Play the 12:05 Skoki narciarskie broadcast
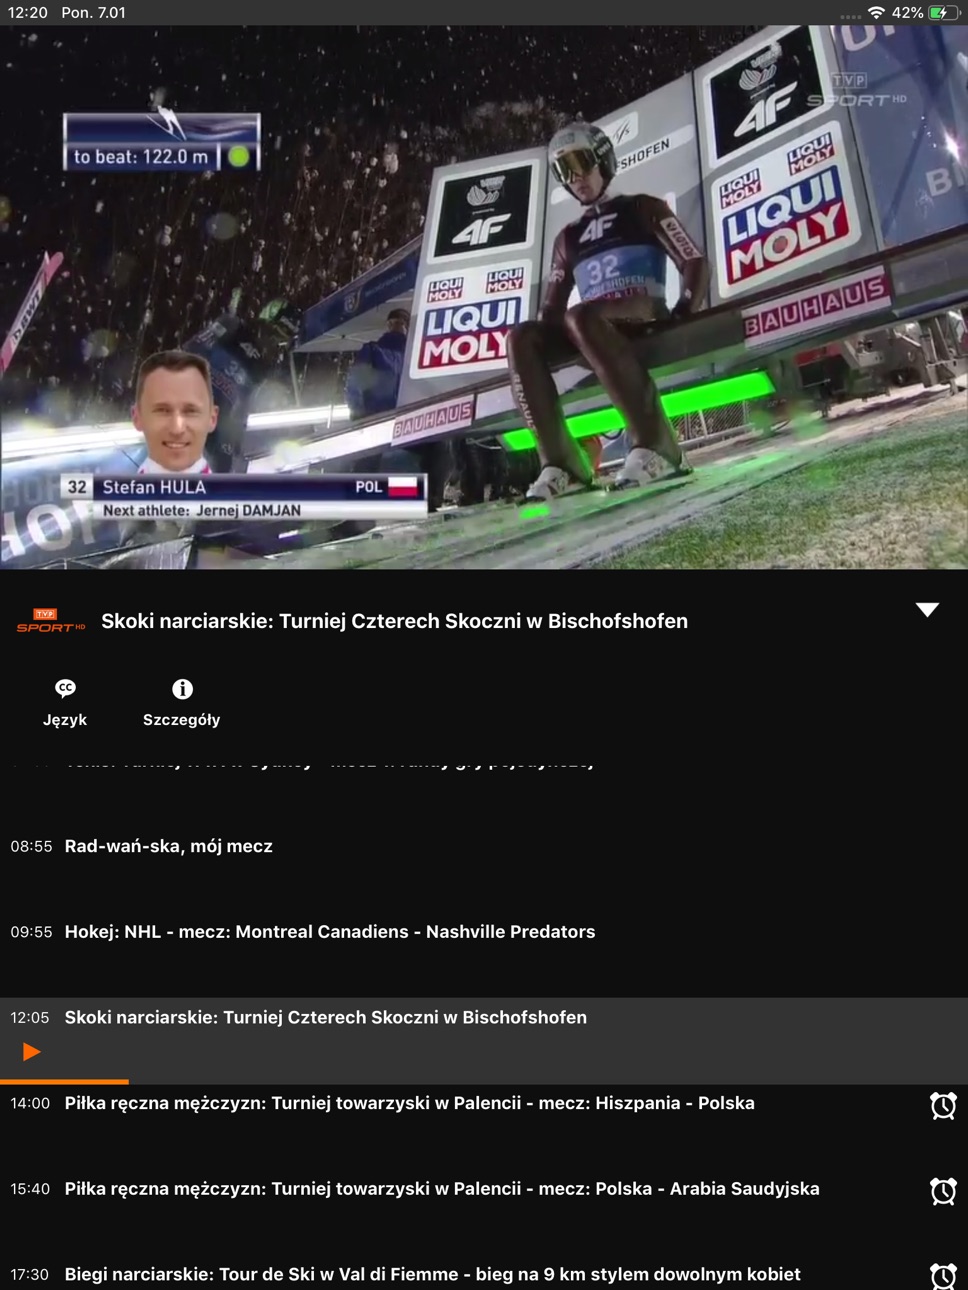Image resolution: width=968 pixels, height=1290 pixels. [x=31, y=1052]
